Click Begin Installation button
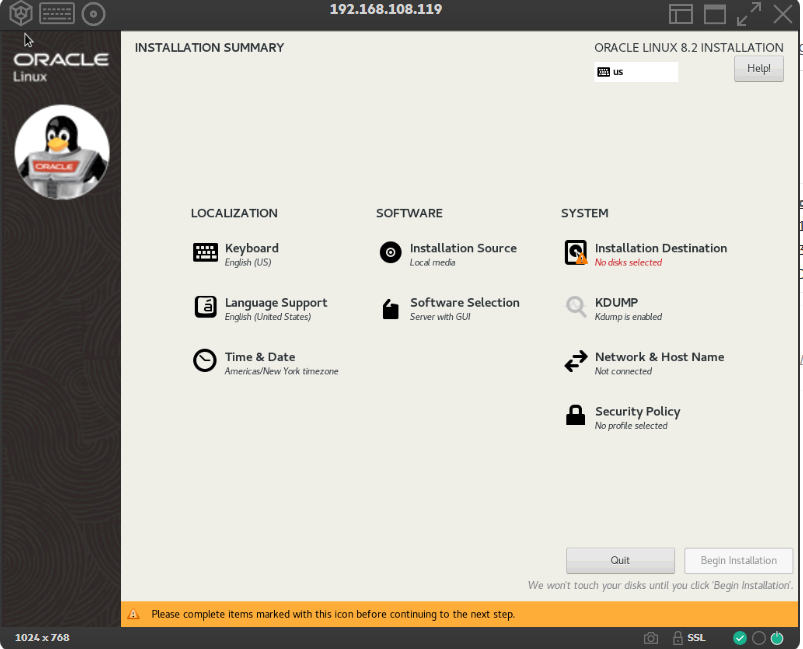The width and height of the screenshot is (803, 649). pos(738,560)
